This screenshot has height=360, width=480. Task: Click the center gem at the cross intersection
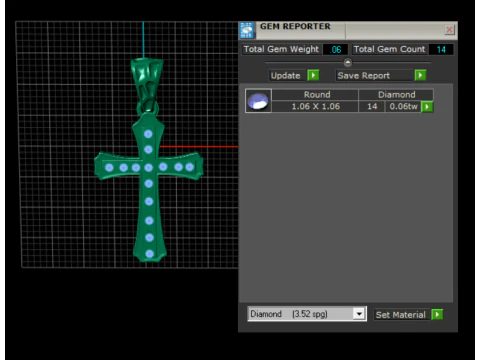149,168
